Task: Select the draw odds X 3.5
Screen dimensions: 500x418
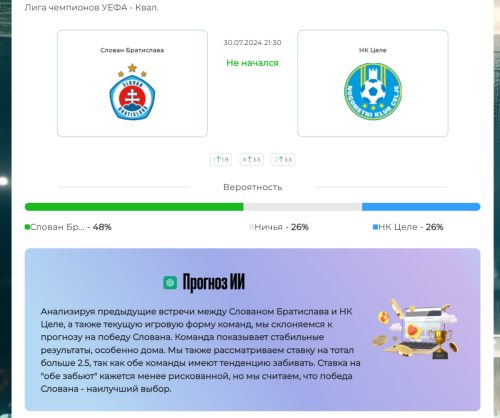Action: [x=252, y=159]
